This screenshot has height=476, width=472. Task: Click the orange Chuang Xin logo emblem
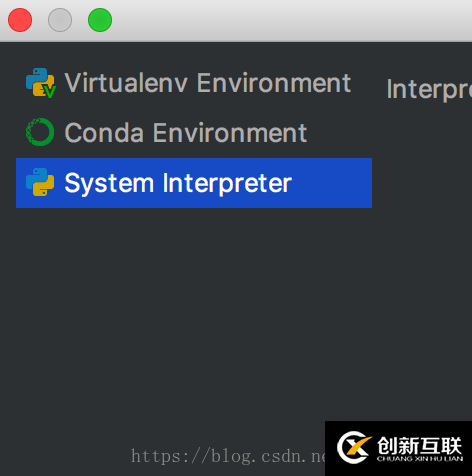[x=354, y=447]
